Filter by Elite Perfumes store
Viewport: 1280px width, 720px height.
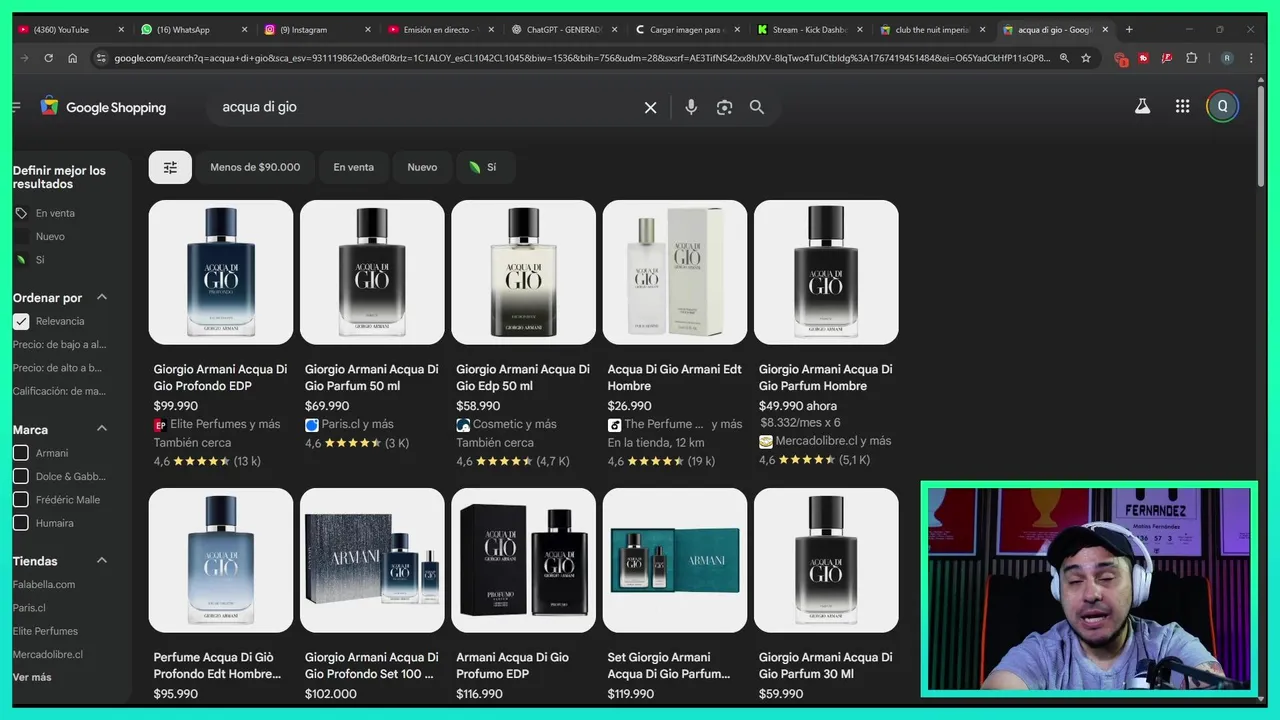(45, 631)
